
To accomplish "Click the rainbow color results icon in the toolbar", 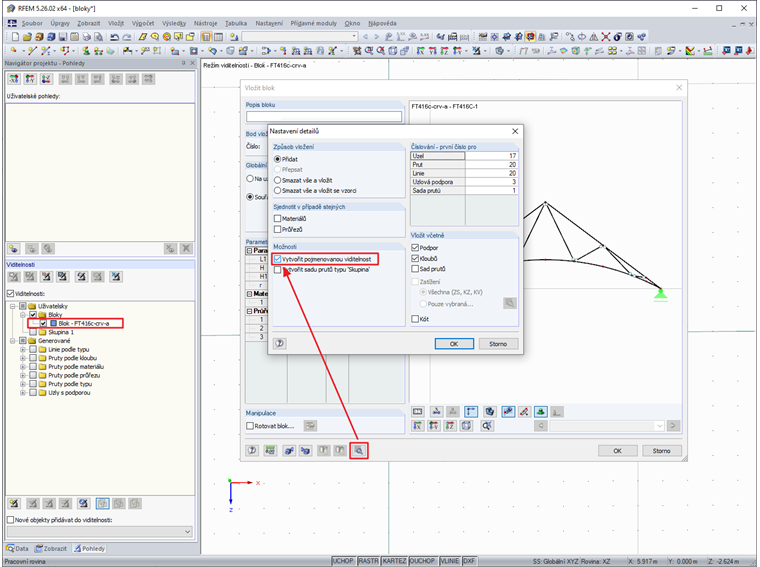I will (690, 50).
